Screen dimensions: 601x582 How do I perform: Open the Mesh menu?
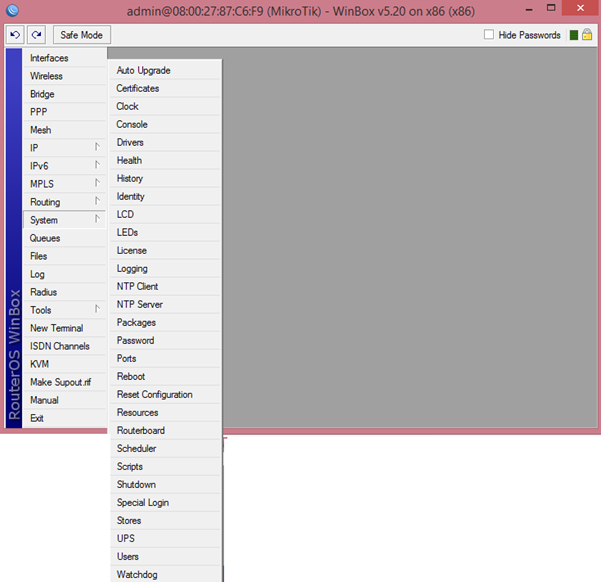(x=64, y=130)
